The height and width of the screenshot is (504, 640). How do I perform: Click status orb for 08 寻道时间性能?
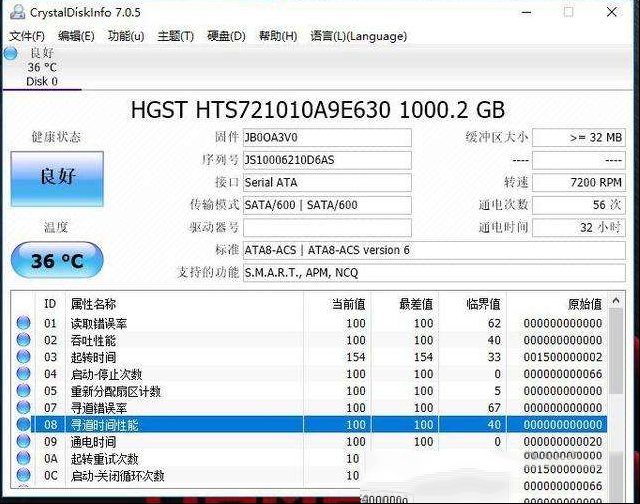click(x=24, y=424)
